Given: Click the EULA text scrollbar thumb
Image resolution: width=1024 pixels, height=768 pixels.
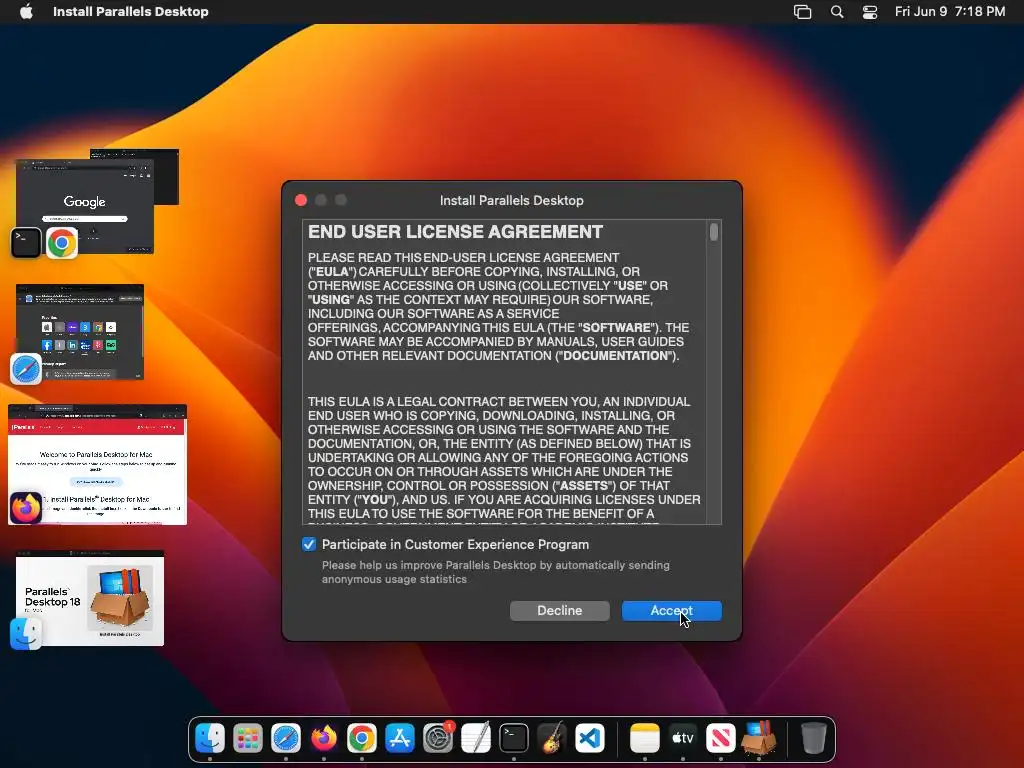Looking at the screenshot, I should (x=714, y=232).
